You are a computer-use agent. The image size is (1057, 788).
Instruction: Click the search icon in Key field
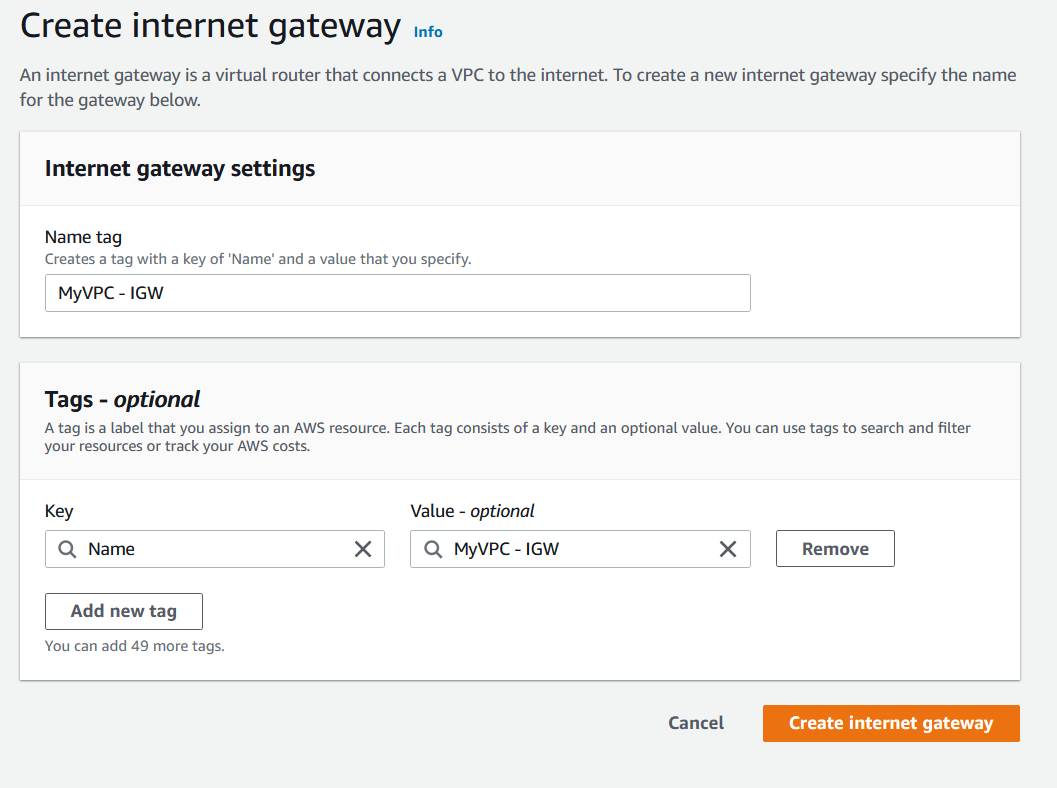point(67,549)
